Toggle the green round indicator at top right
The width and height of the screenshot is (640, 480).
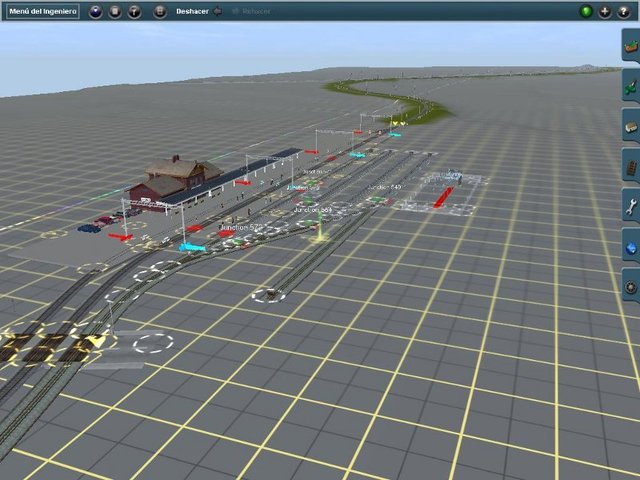(x=586, y=11)
